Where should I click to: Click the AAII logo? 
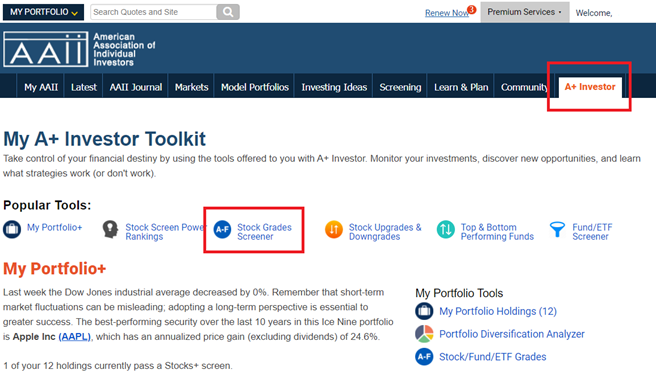pos(46,49)
